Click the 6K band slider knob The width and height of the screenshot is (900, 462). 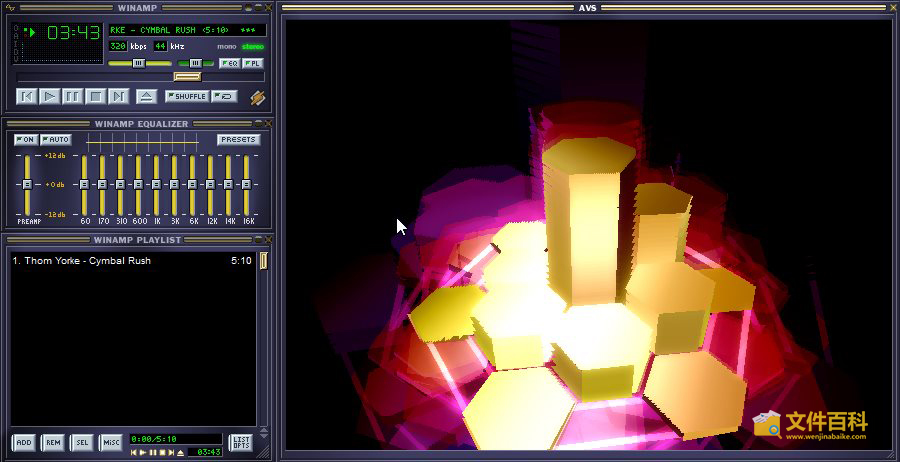click(192, 184)
